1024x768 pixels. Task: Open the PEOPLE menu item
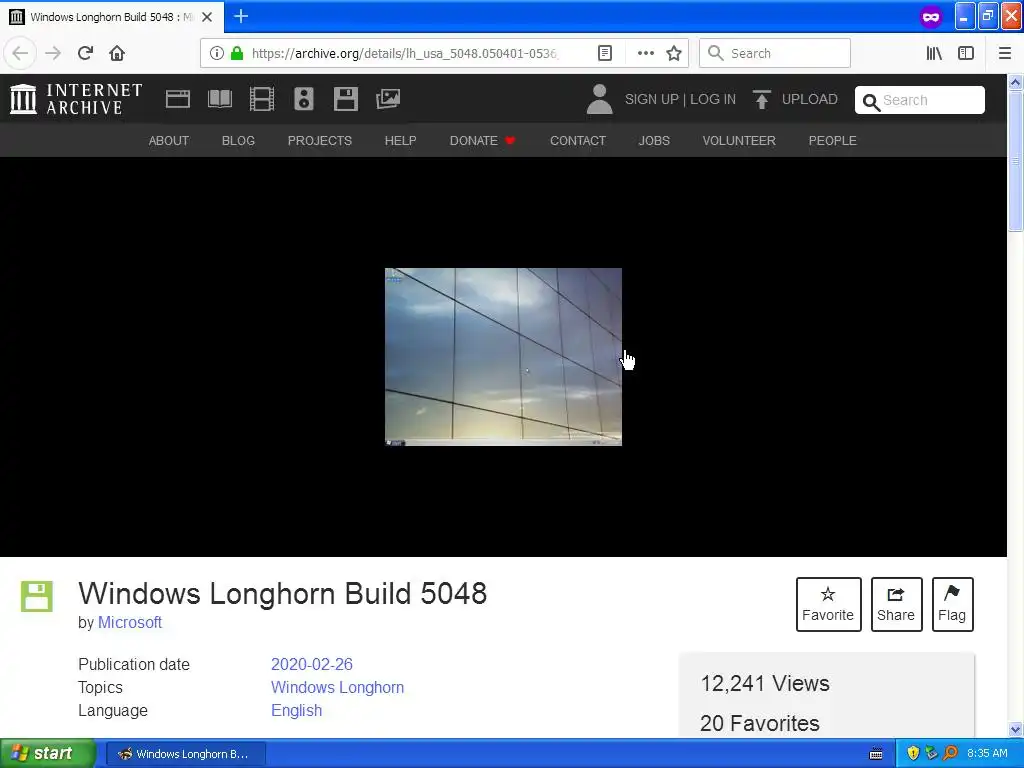833,140
